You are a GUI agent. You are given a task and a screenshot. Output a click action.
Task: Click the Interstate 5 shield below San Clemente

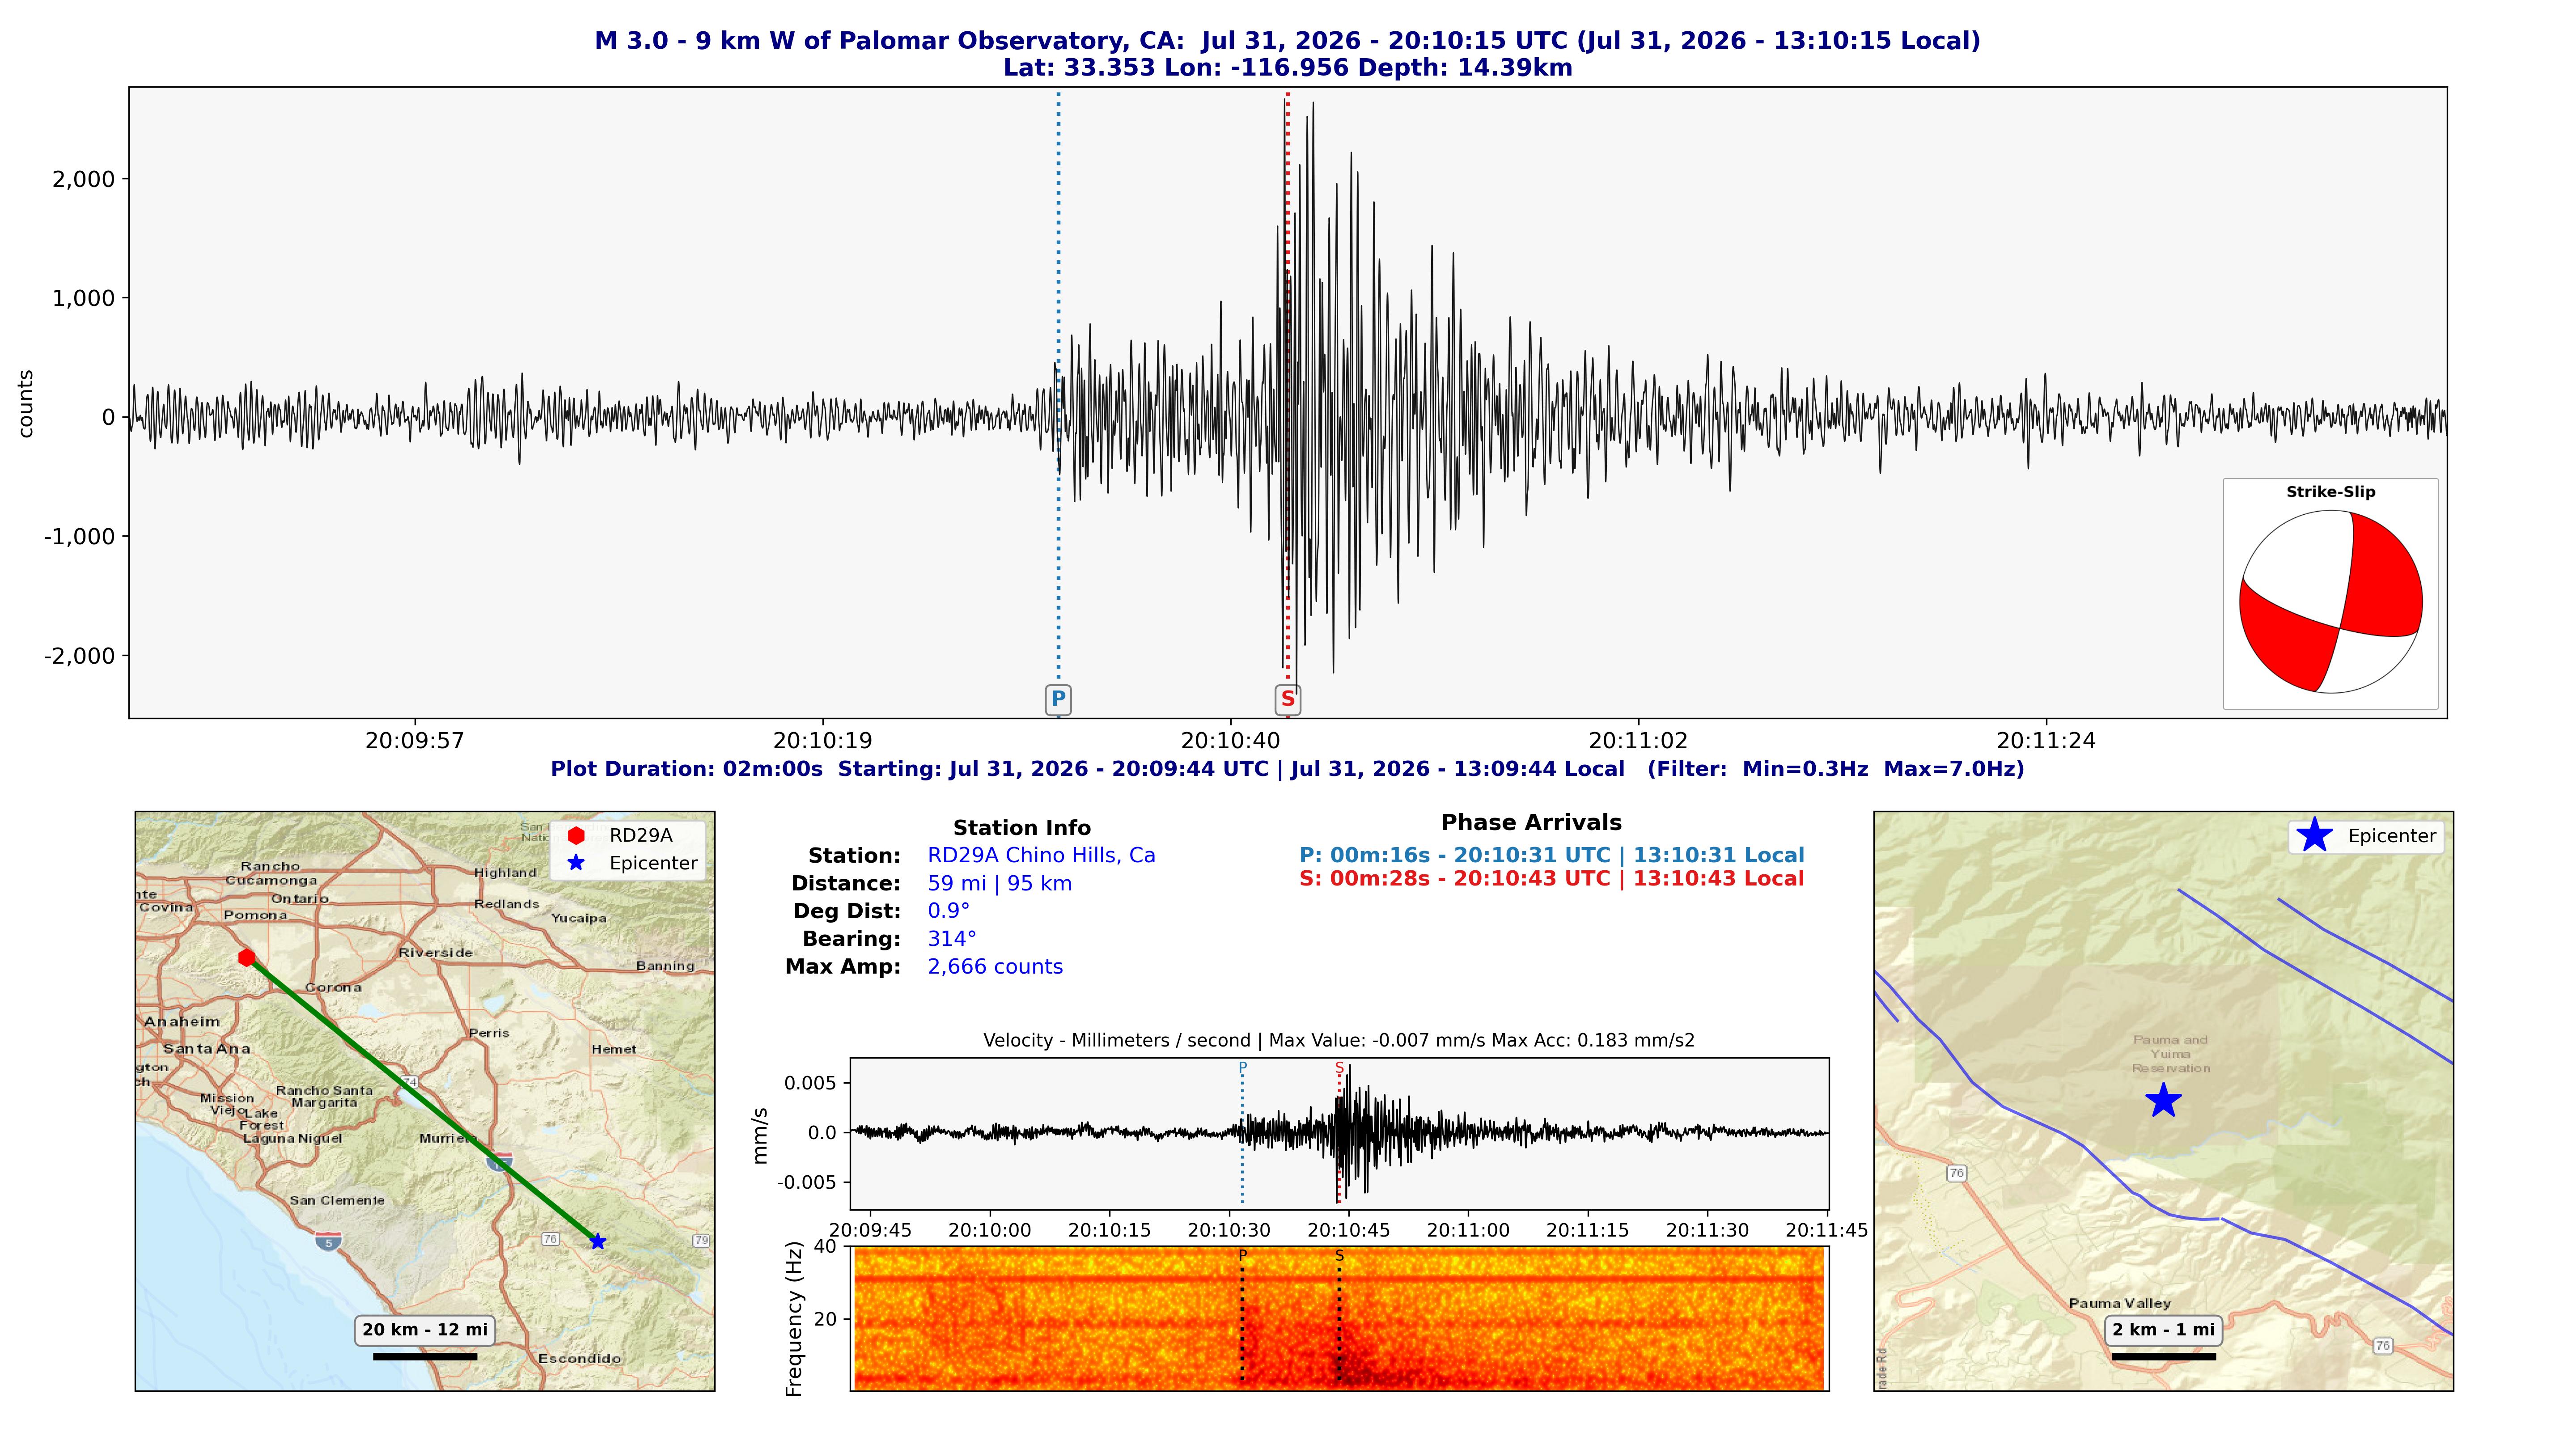point(328,1242)
